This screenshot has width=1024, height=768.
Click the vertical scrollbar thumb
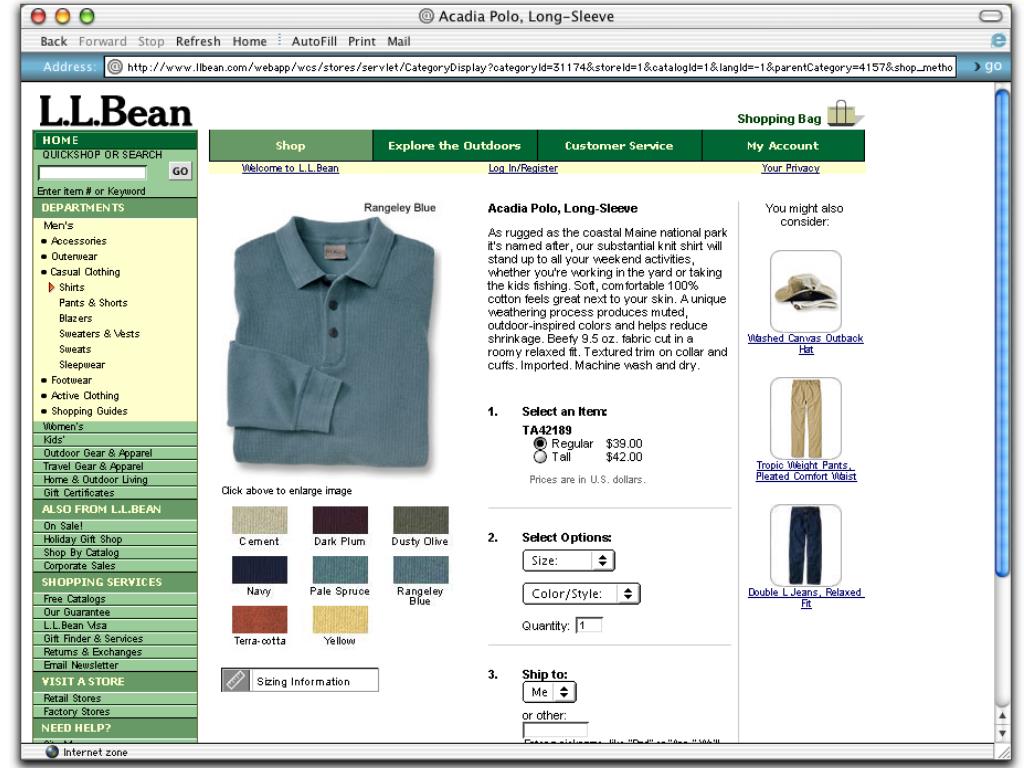[x=1002, y=333]
